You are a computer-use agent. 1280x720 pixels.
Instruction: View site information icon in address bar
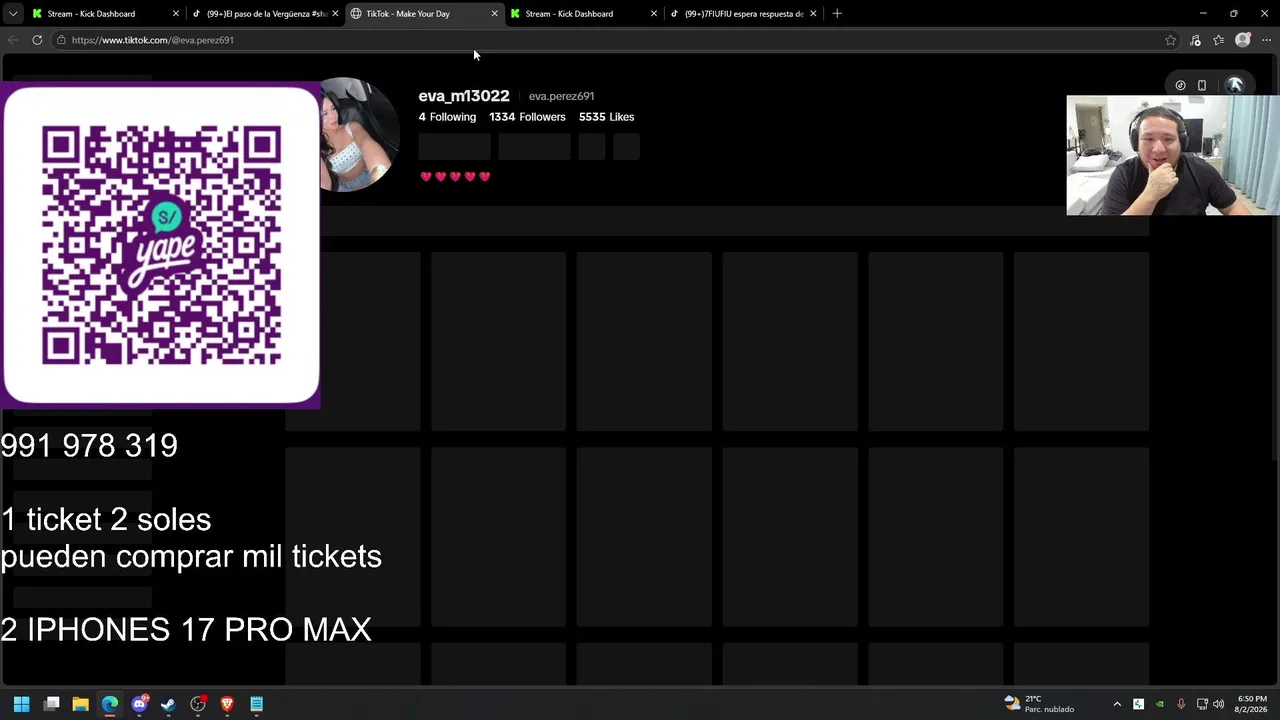61,40
